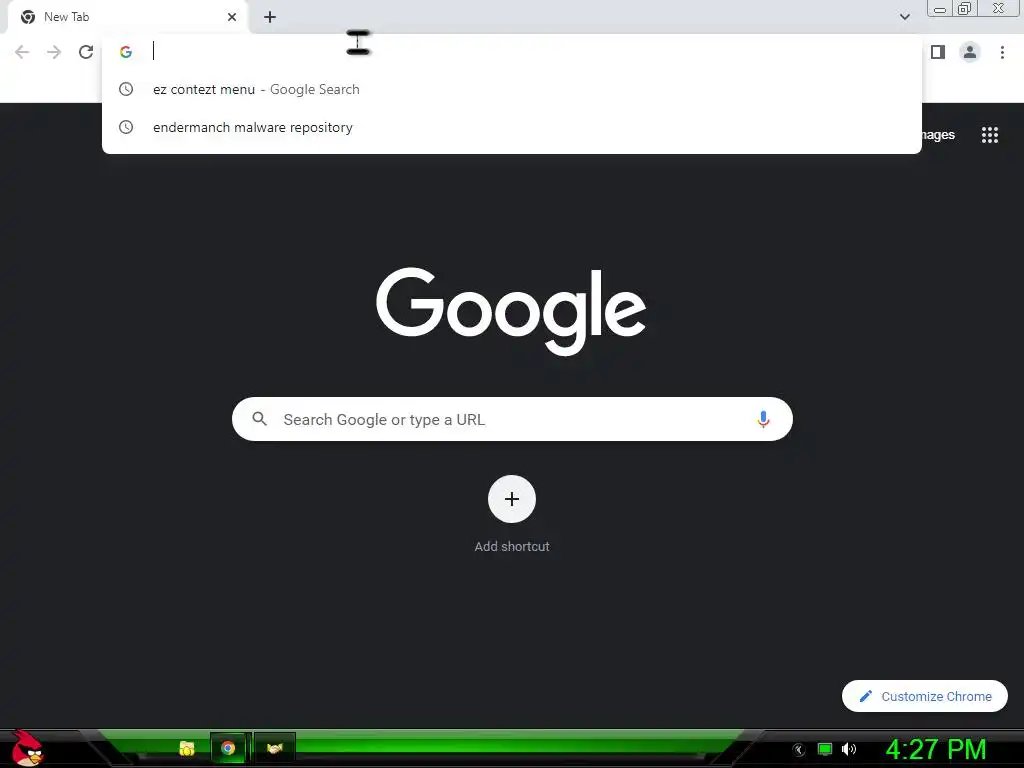The image size is (1024, 768).
Task: Close the New Tab tab
Action: click(x=232, y=17)
